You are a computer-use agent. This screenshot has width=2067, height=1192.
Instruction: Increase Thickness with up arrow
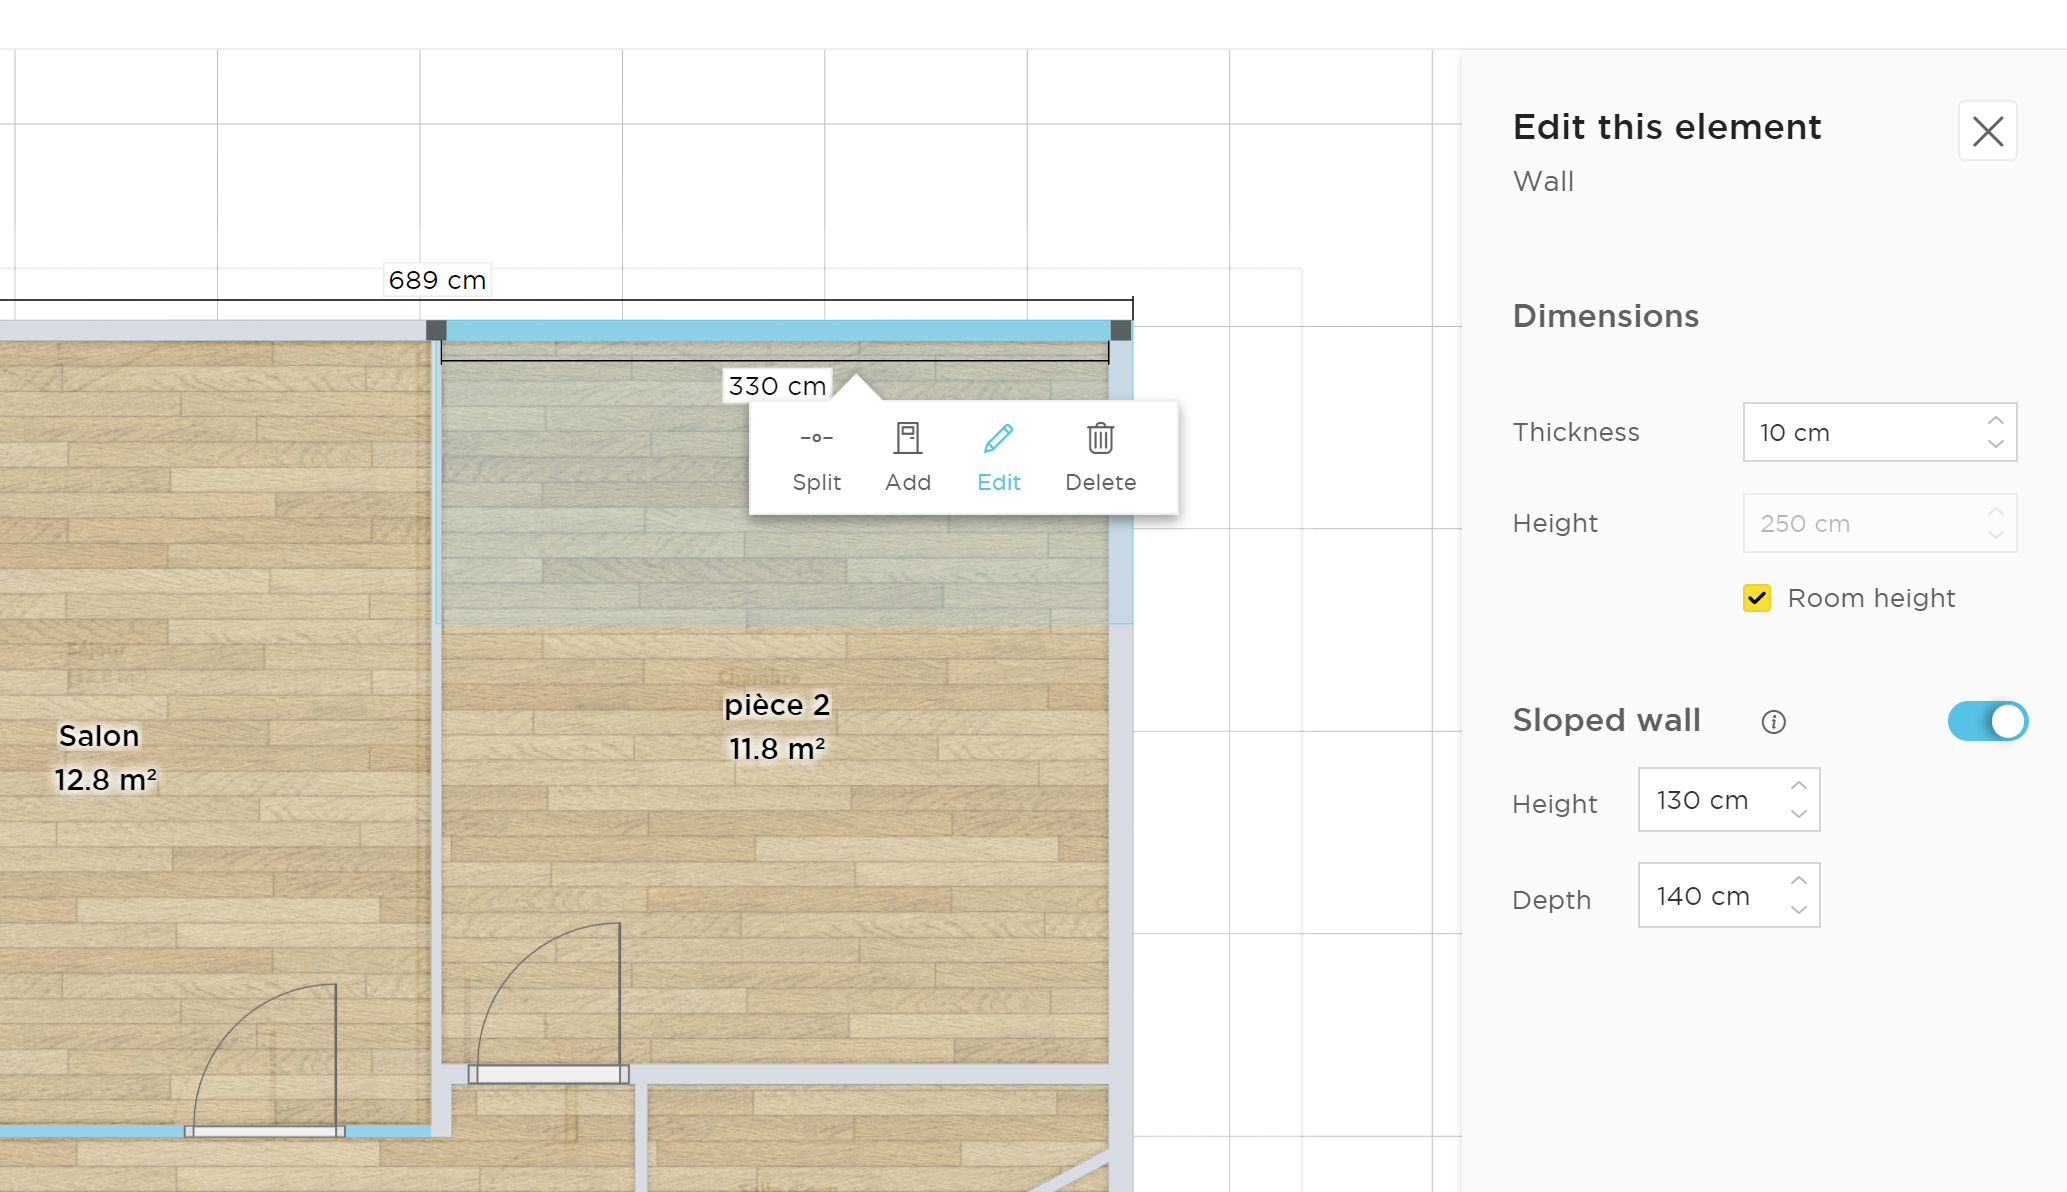[1995, 420]
